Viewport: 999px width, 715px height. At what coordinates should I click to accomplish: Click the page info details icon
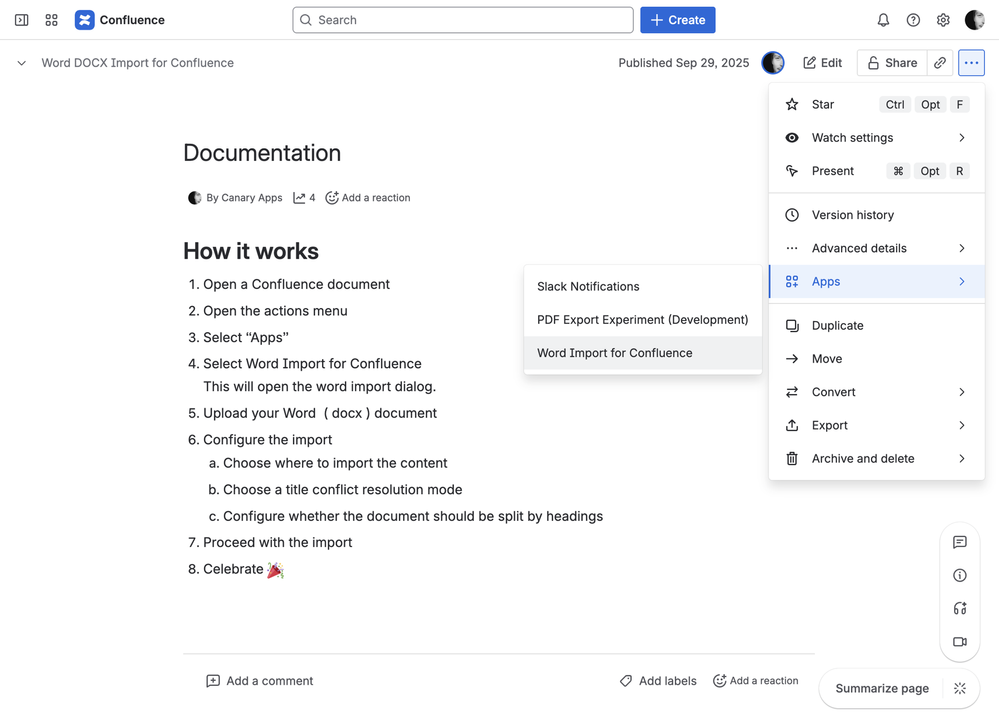[960, 575]
